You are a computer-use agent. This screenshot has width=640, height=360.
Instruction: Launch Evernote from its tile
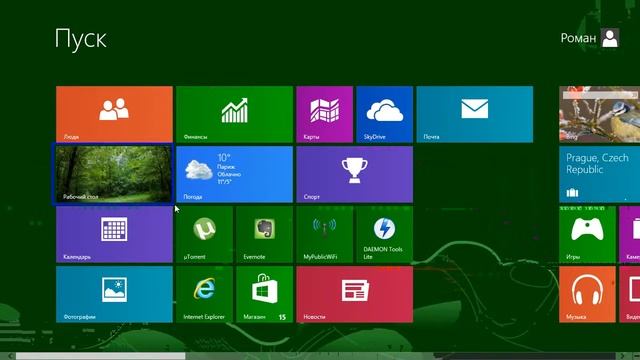[x=264, y=234]
